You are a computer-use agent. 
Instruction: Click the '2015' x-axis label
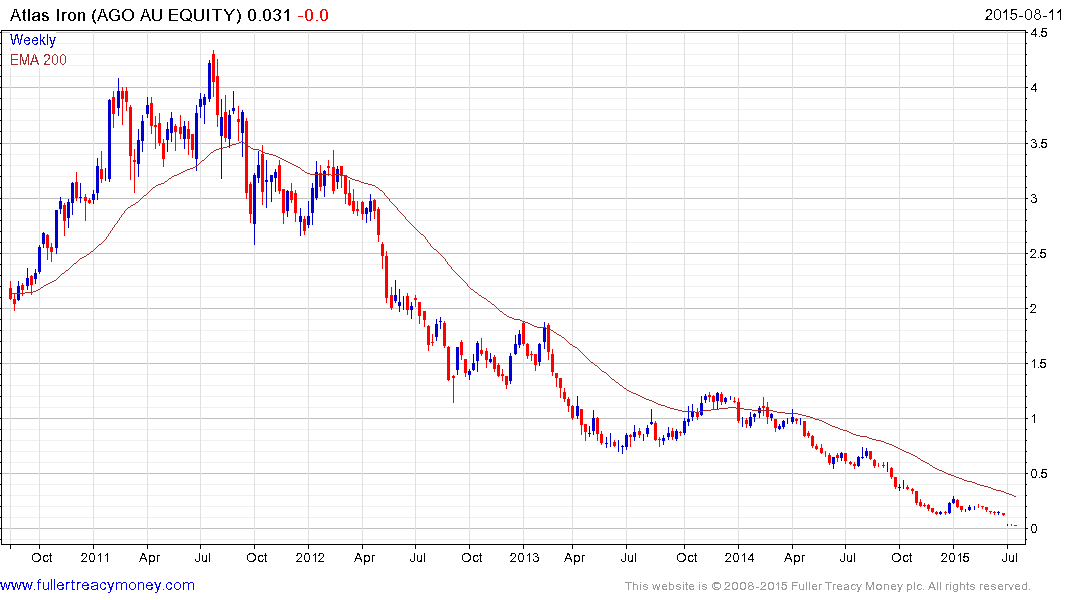[x=955, y=557]
